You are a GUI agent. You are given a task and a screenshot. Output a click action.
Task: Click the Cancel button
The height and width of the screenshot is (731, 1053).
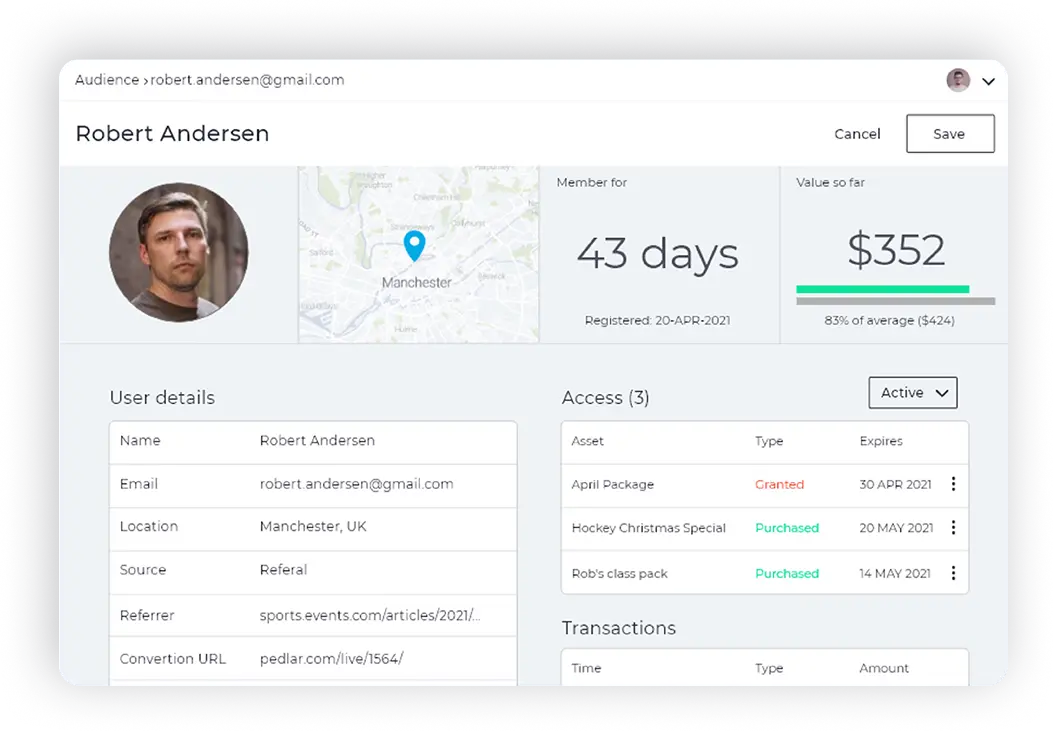857,134
